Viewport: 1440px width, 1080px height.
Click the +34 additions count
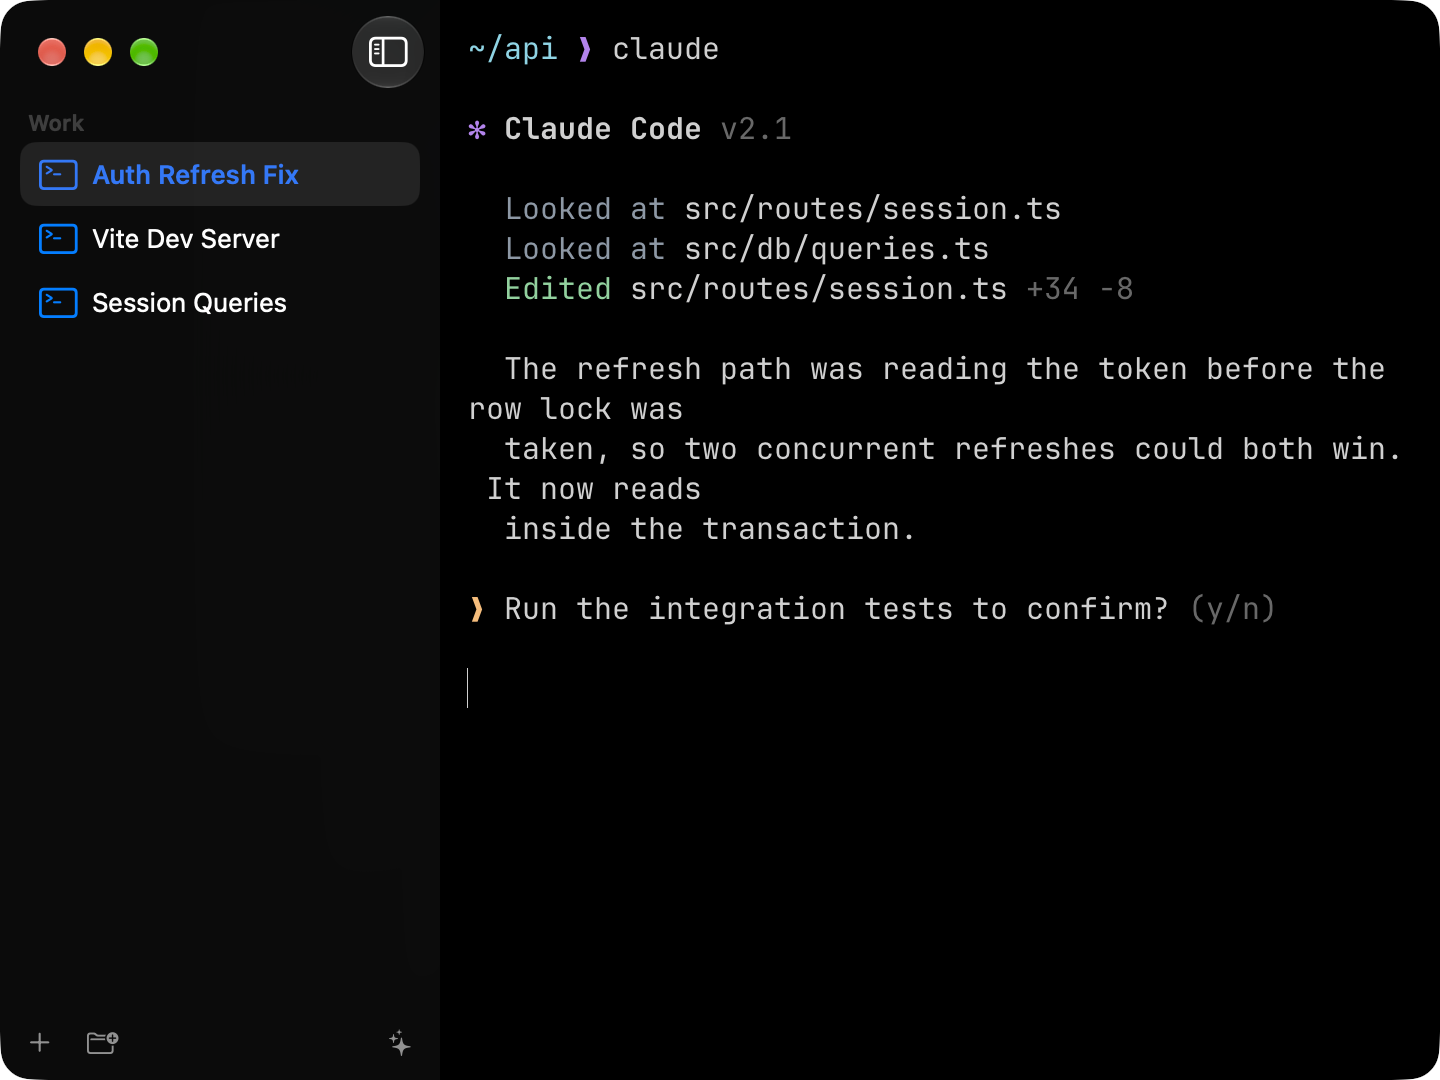(x=1052, y=289)
